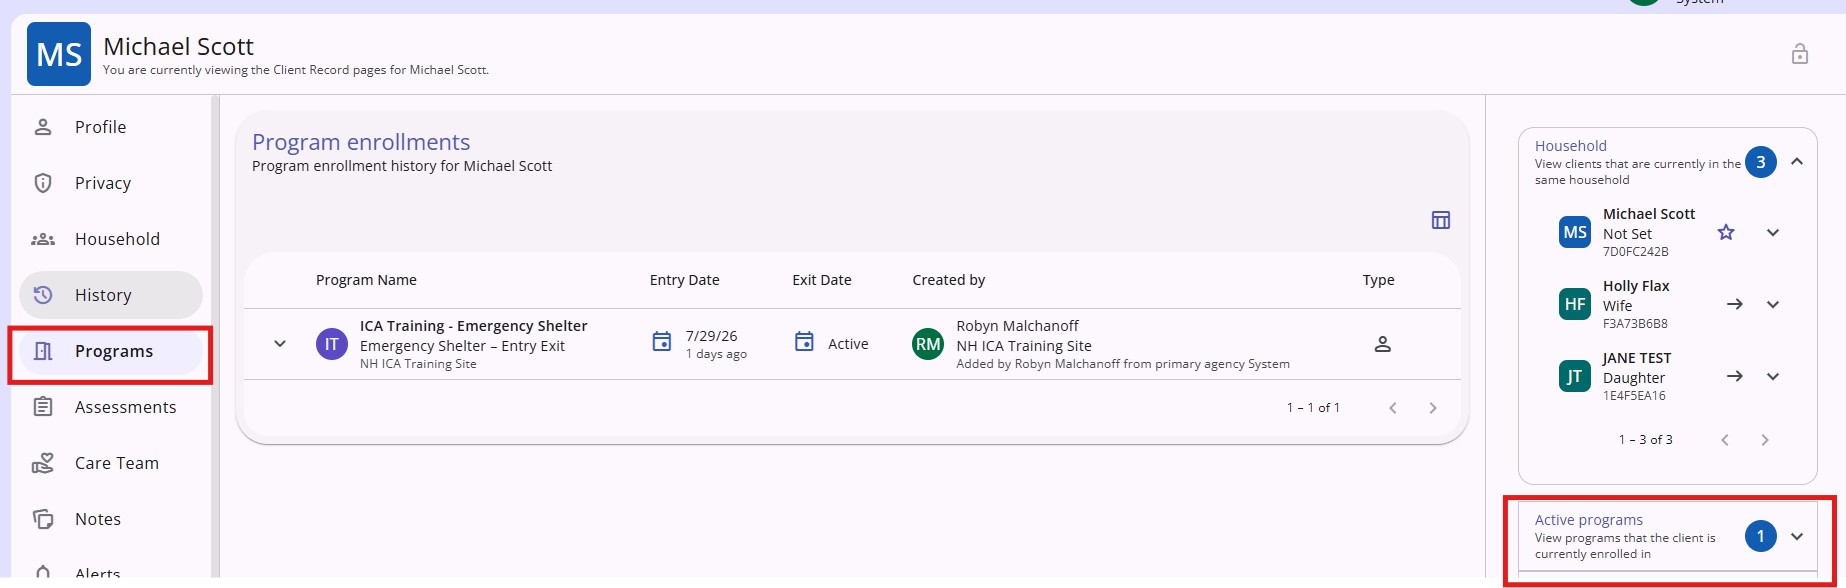Click the star icon beside Michael Scott
Screen dimensions: 1846x588
click(x=1725, y=233)
